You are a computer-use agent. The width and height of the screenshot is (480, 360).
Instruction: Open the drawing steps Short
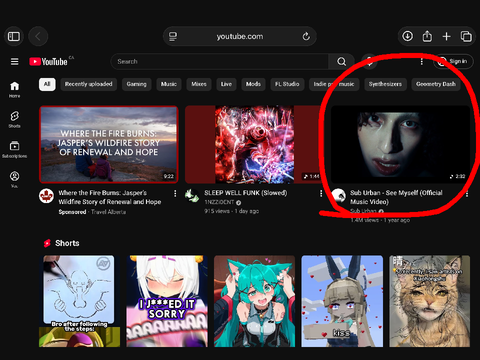[x=79, y=301]
